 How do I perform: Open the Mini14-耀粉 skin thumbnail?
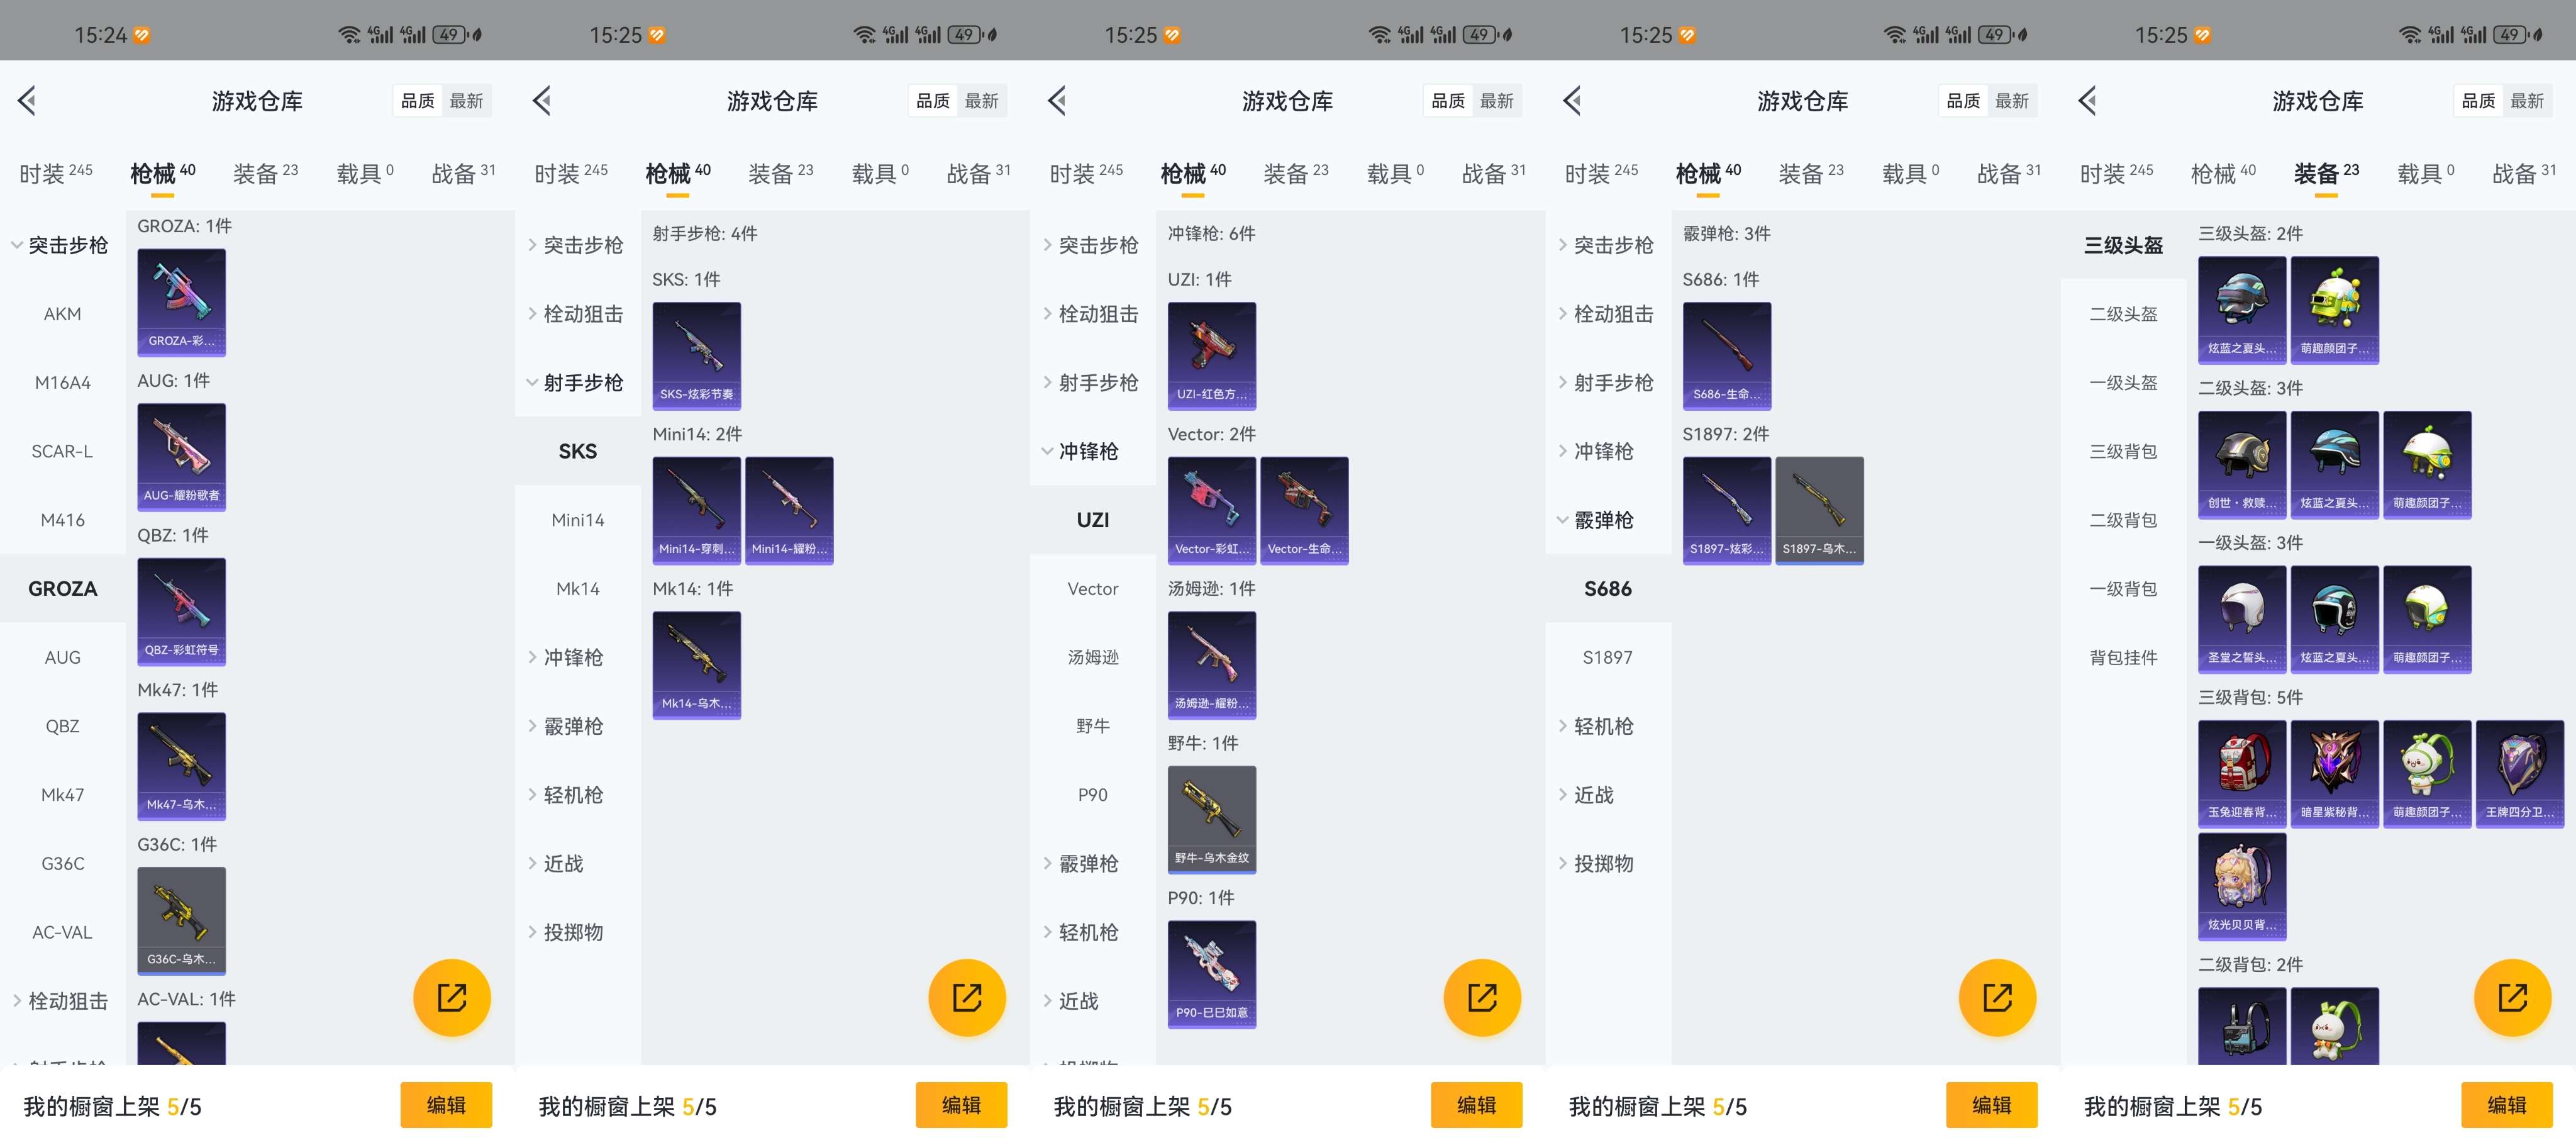[789, 511]
